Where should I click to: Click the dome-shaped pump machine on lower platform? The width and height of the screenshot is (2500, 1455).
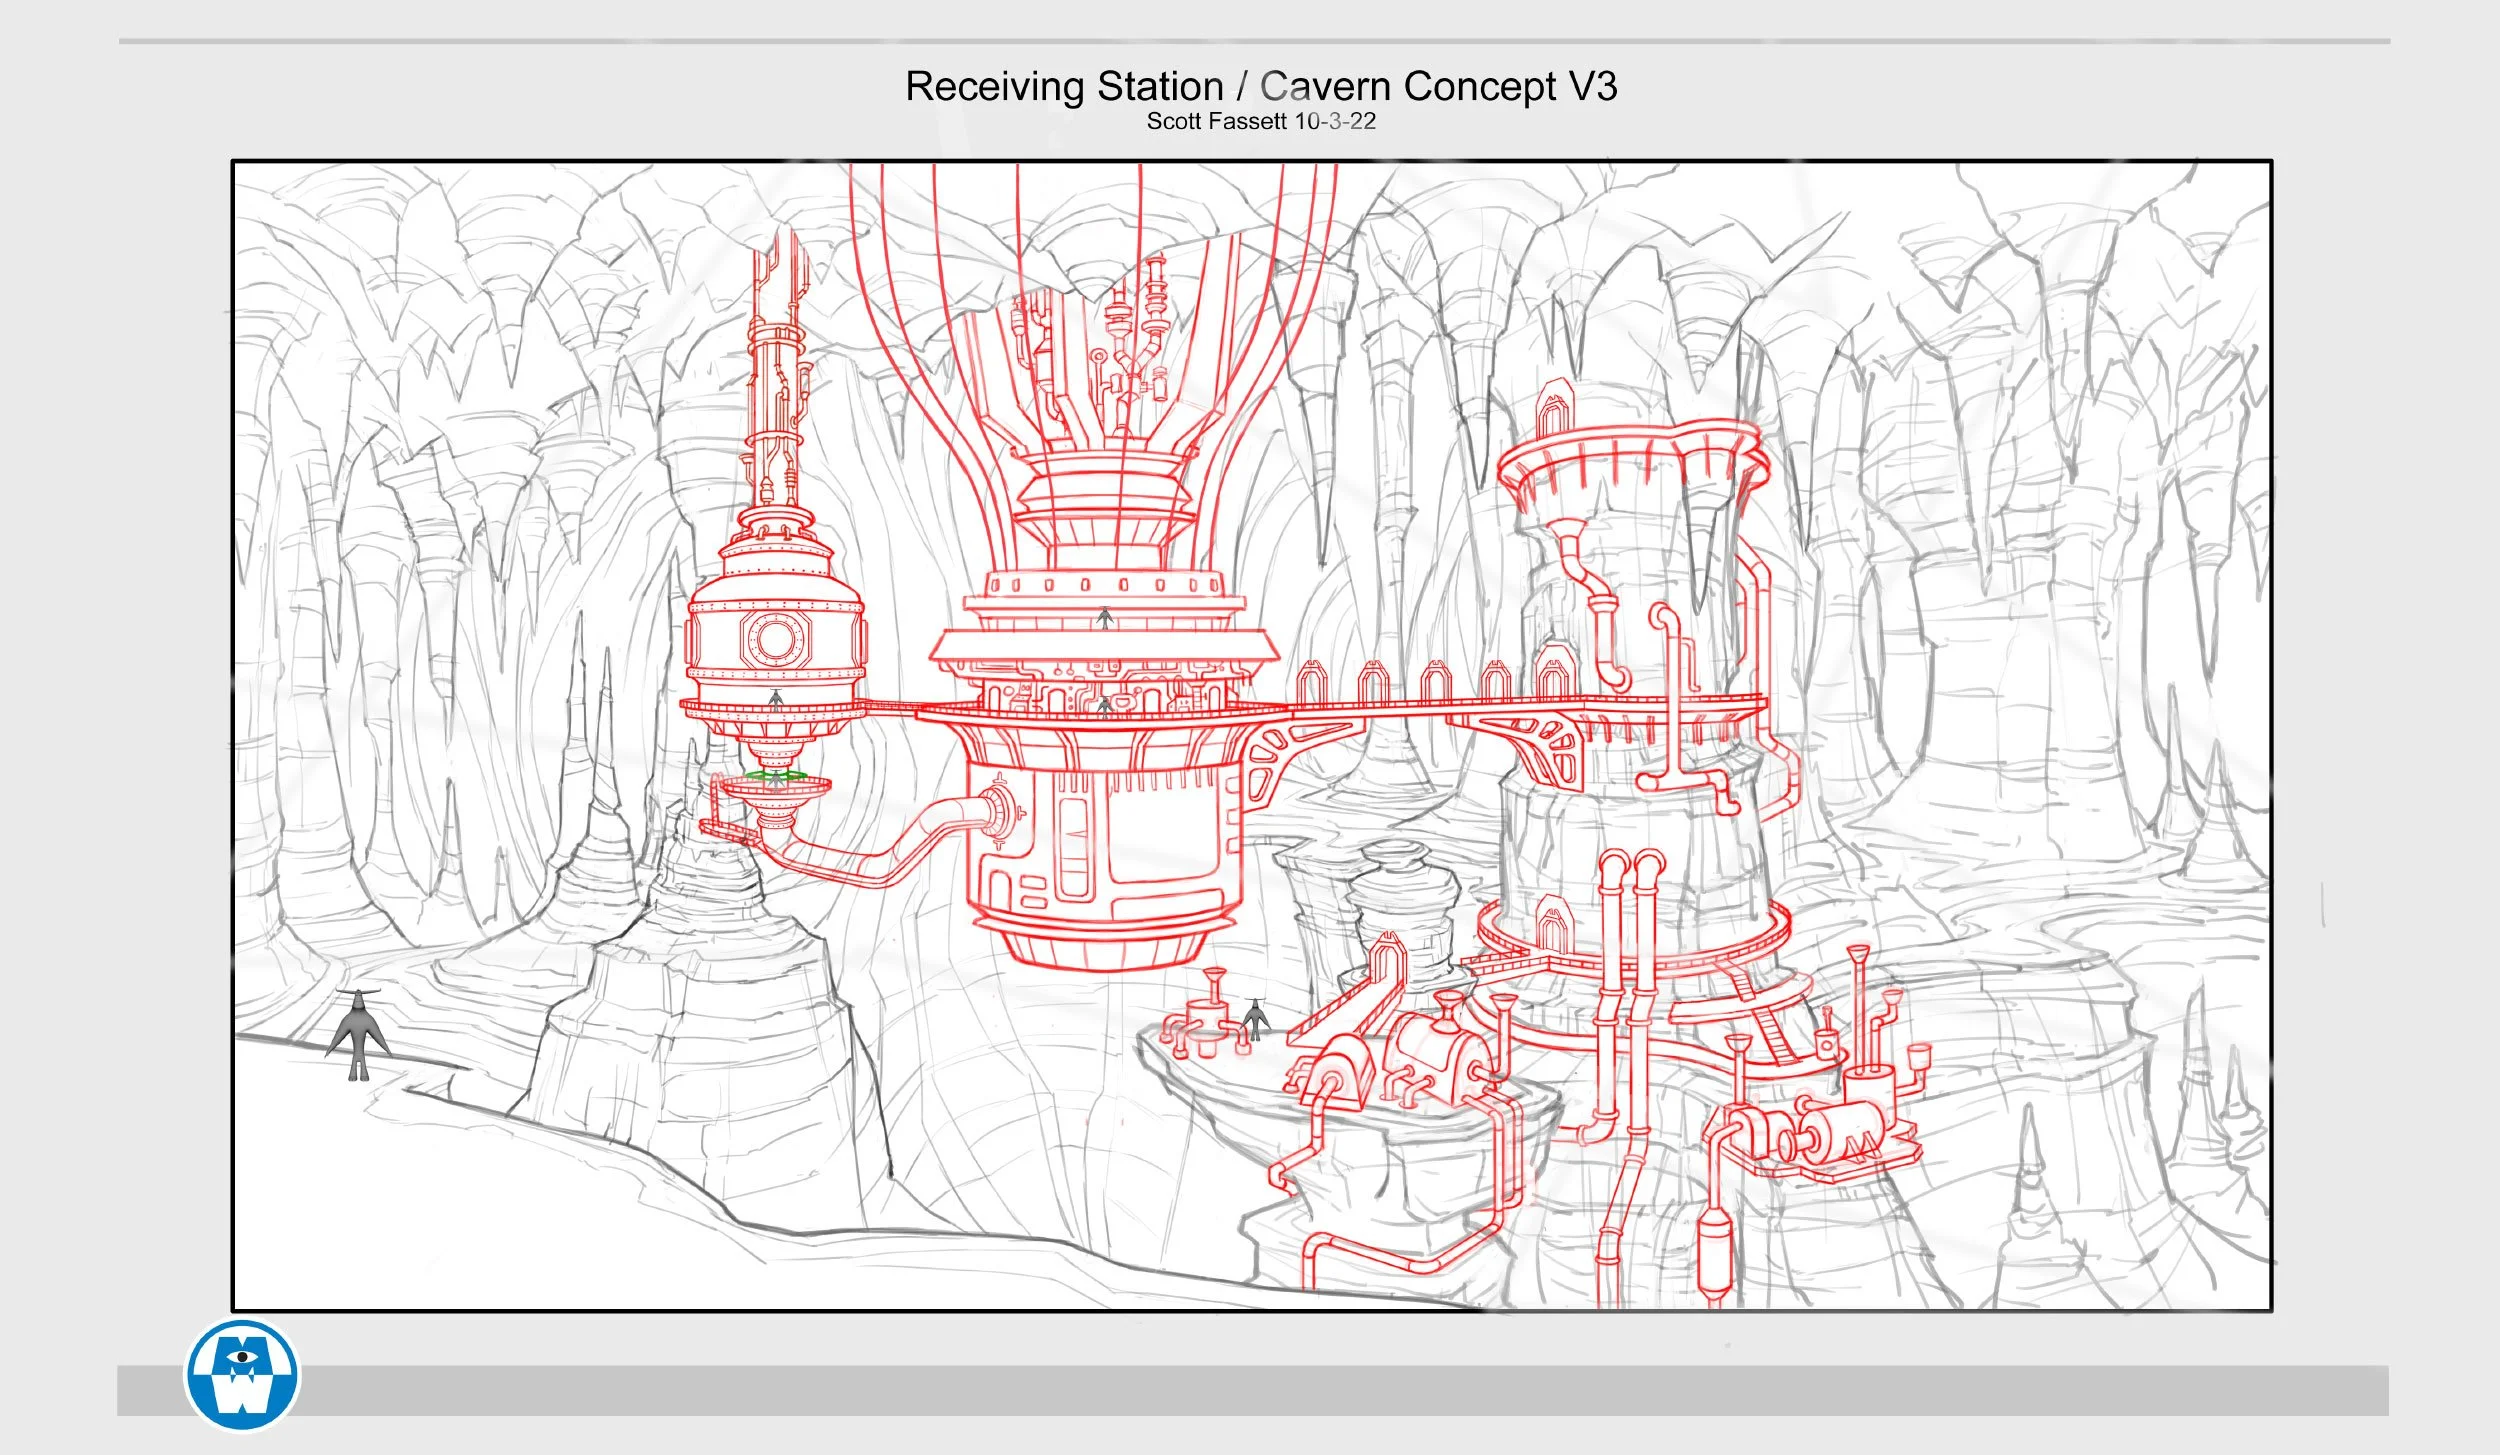(1345, 1062)
